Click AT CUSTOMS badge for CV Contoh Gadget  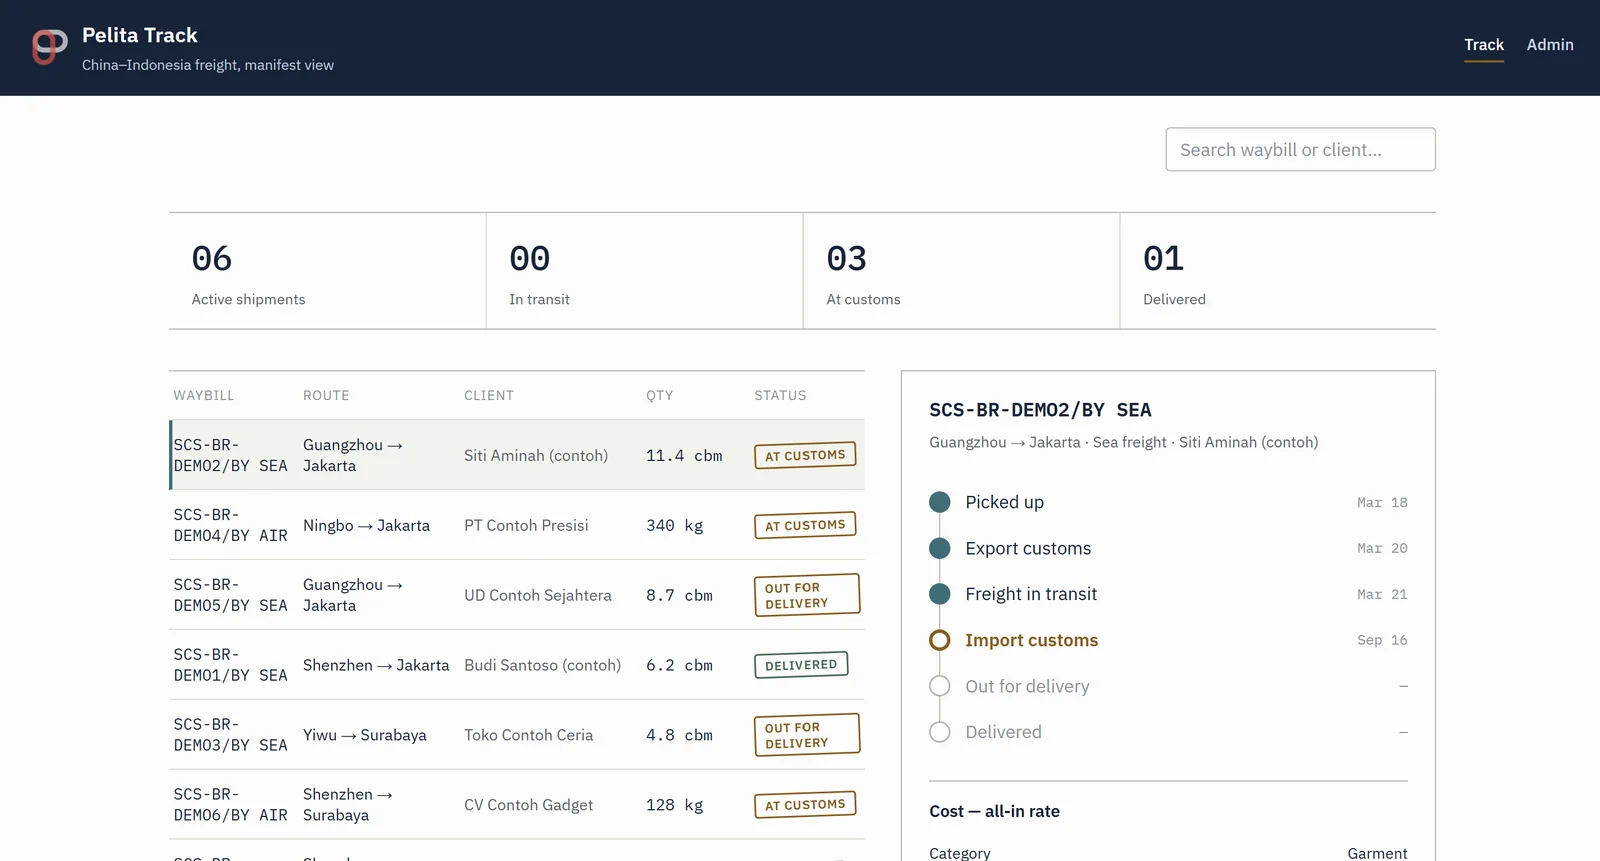tap(805, 805)
